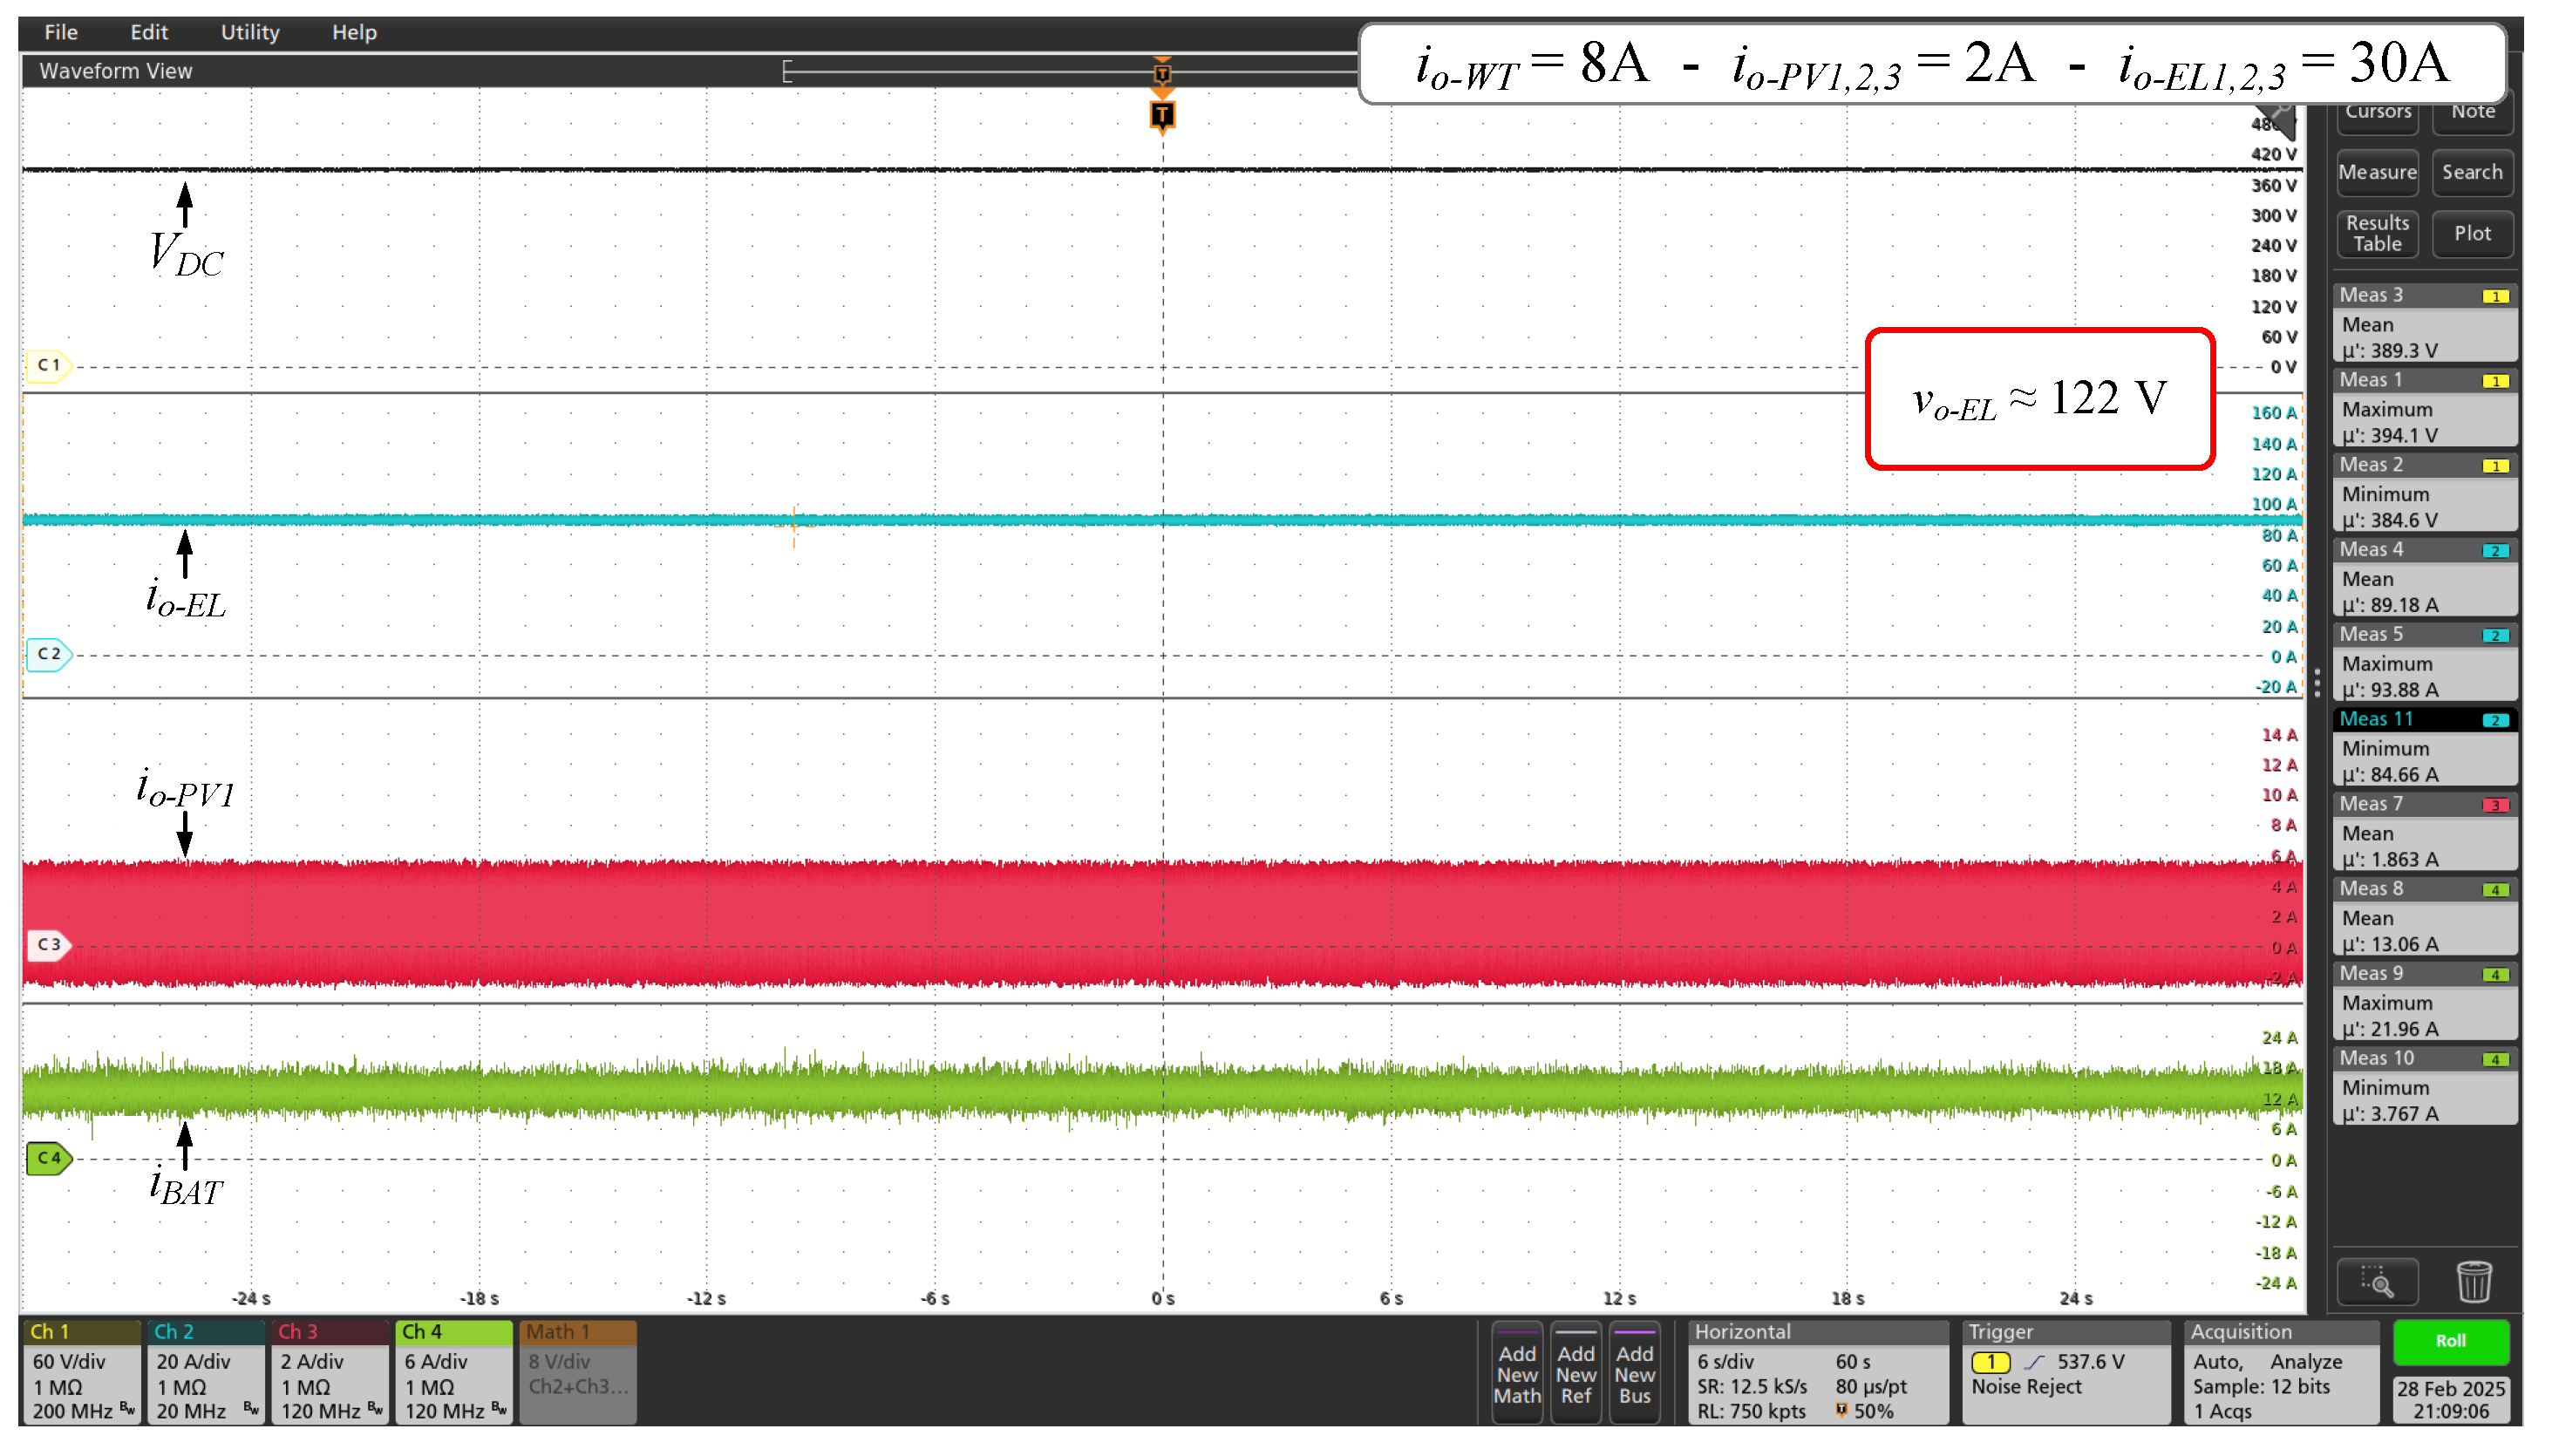Image resolution: width=2552 pixels, height=1456 pixels.
Task: Click the zoom magnifier icon
Action: coord(2376,1281)
